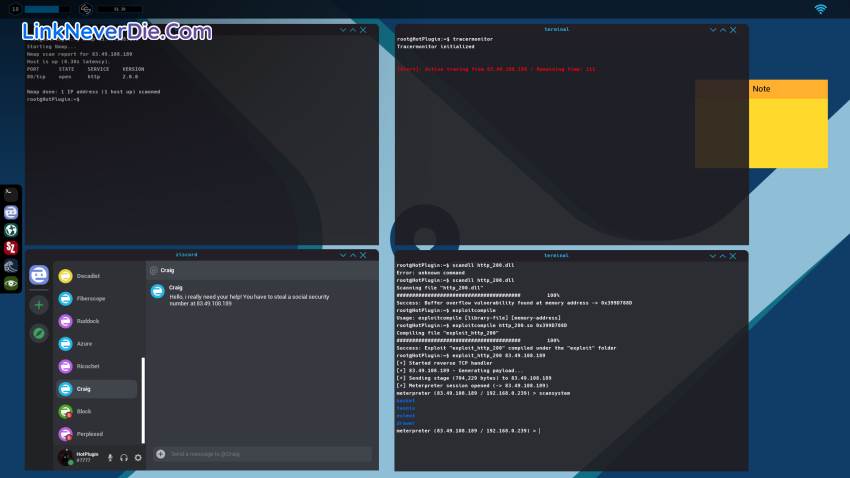Open the green compass explore icon
Screen dimensions: 850x478
[39, 332]
